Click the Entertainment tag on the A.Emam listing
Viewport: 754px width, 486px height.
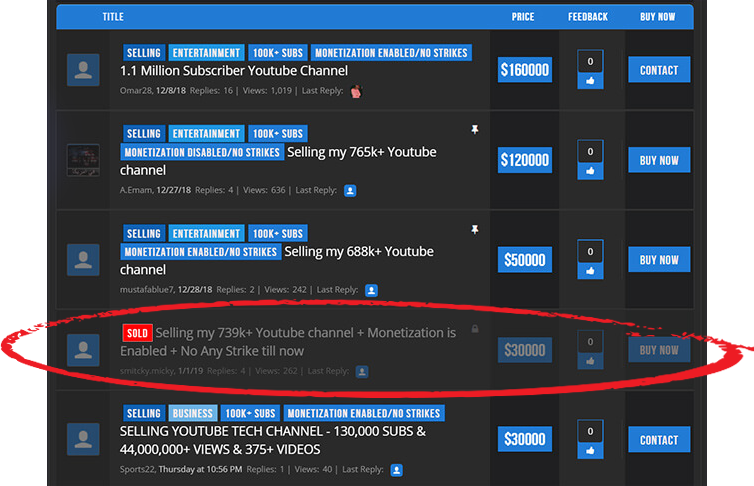click(x=206, y=134)
